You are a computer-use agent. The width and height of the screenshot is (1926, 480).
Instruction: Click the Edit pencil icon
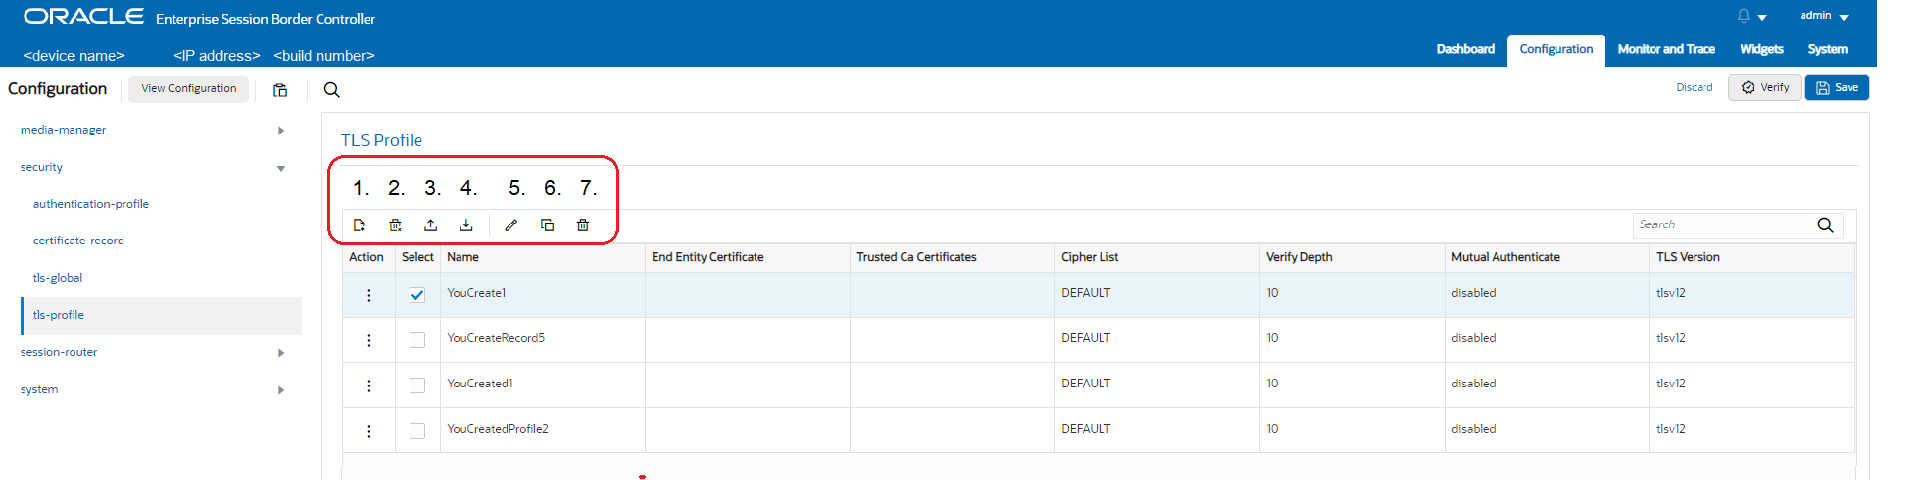[511, 225]
